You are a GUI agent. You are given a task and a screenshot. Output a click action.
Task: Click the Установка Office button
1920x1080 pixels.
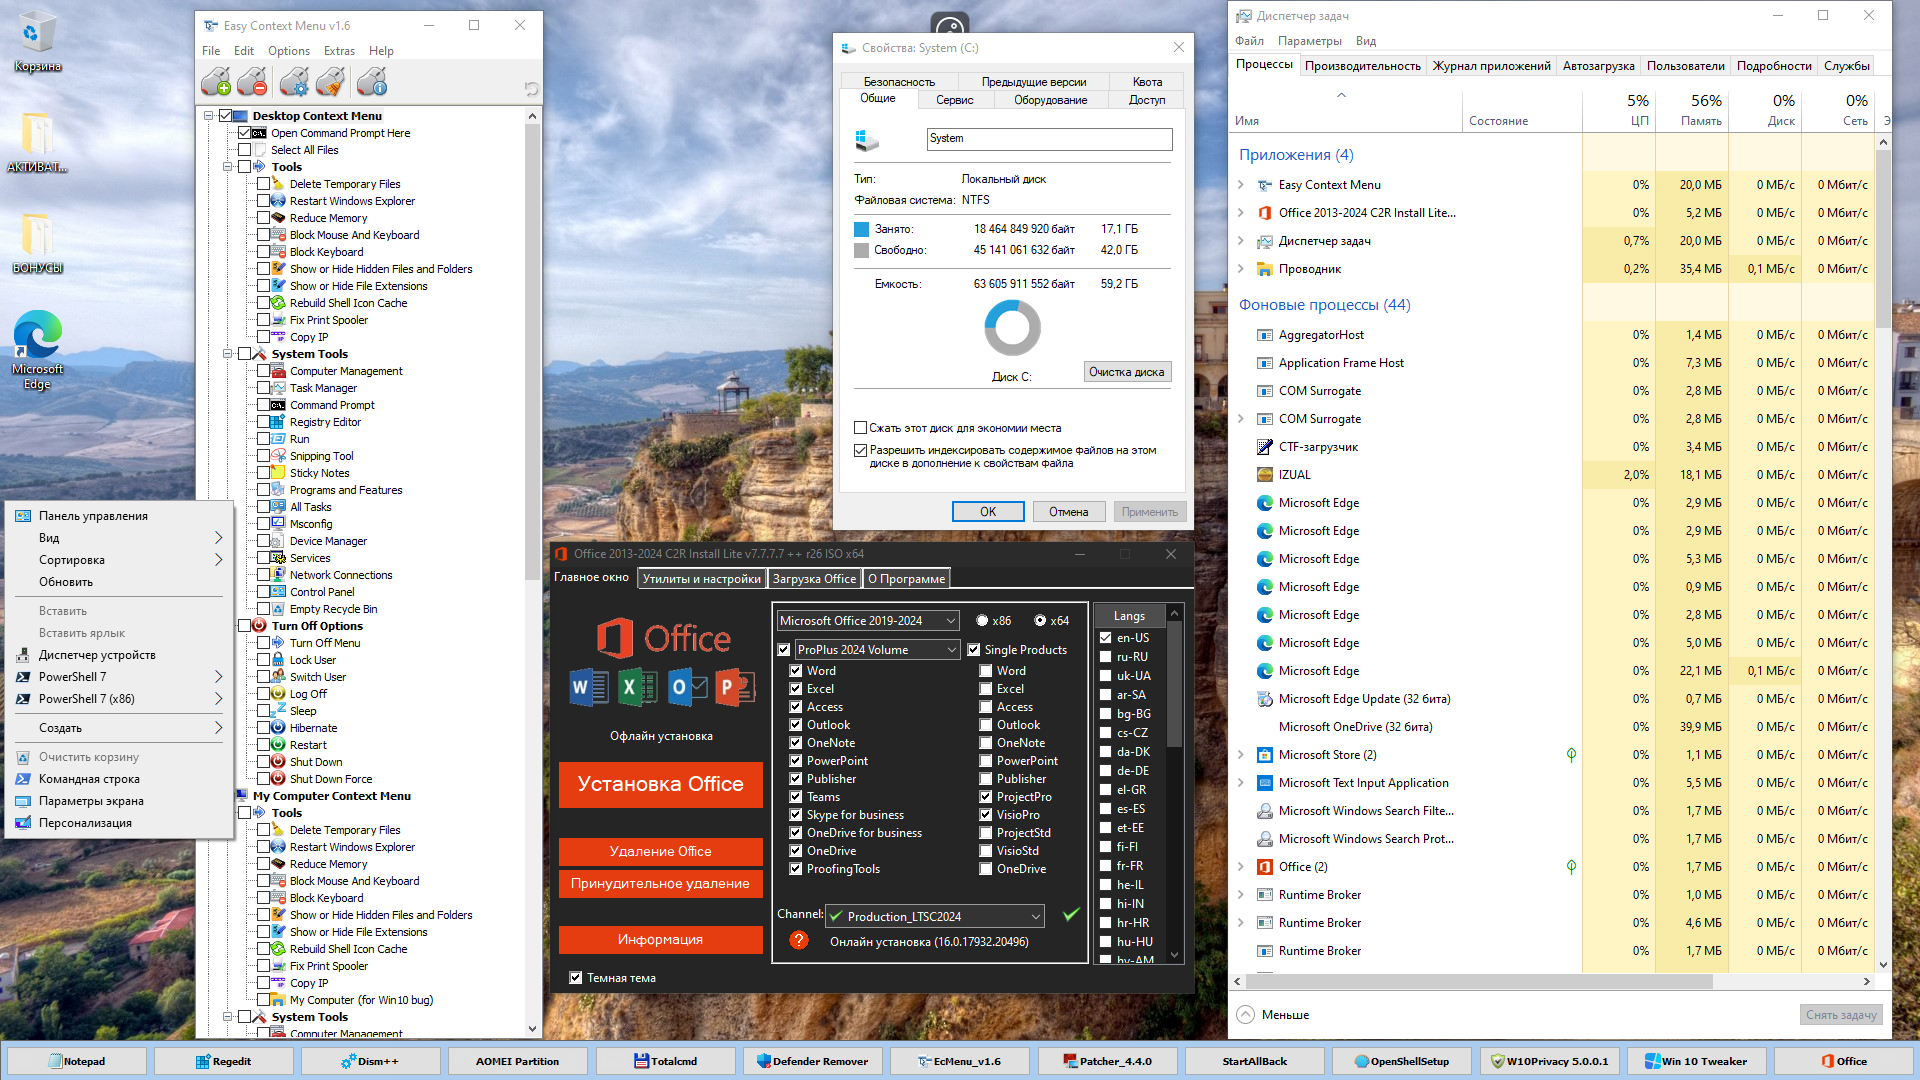pos(661,784)
